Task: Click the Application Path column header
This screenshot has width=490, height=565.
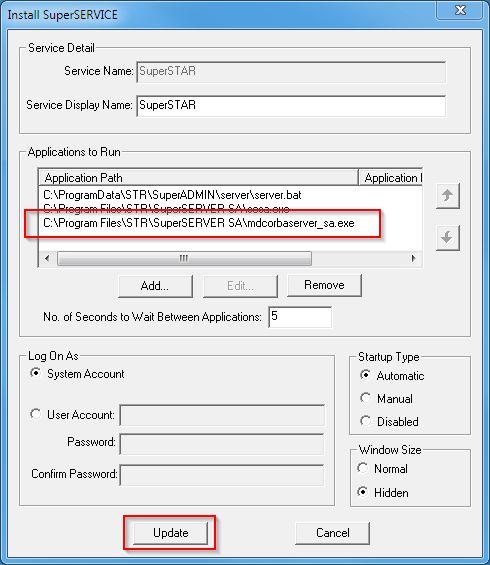Action: [199, 178]
